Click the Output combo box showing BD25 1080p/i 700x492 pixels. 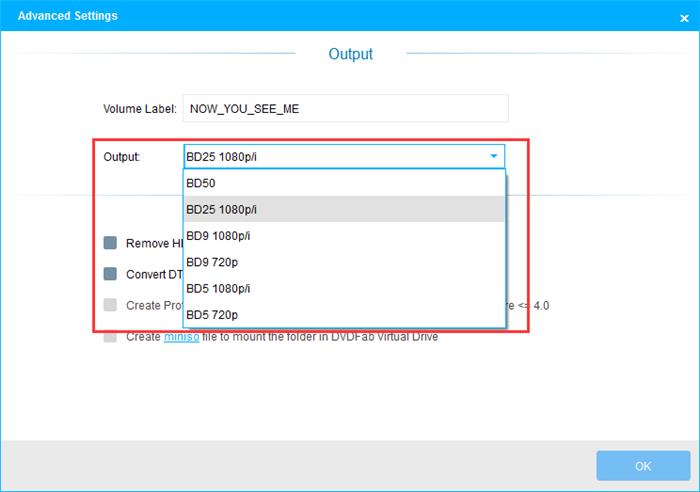(x=335, y=157)
